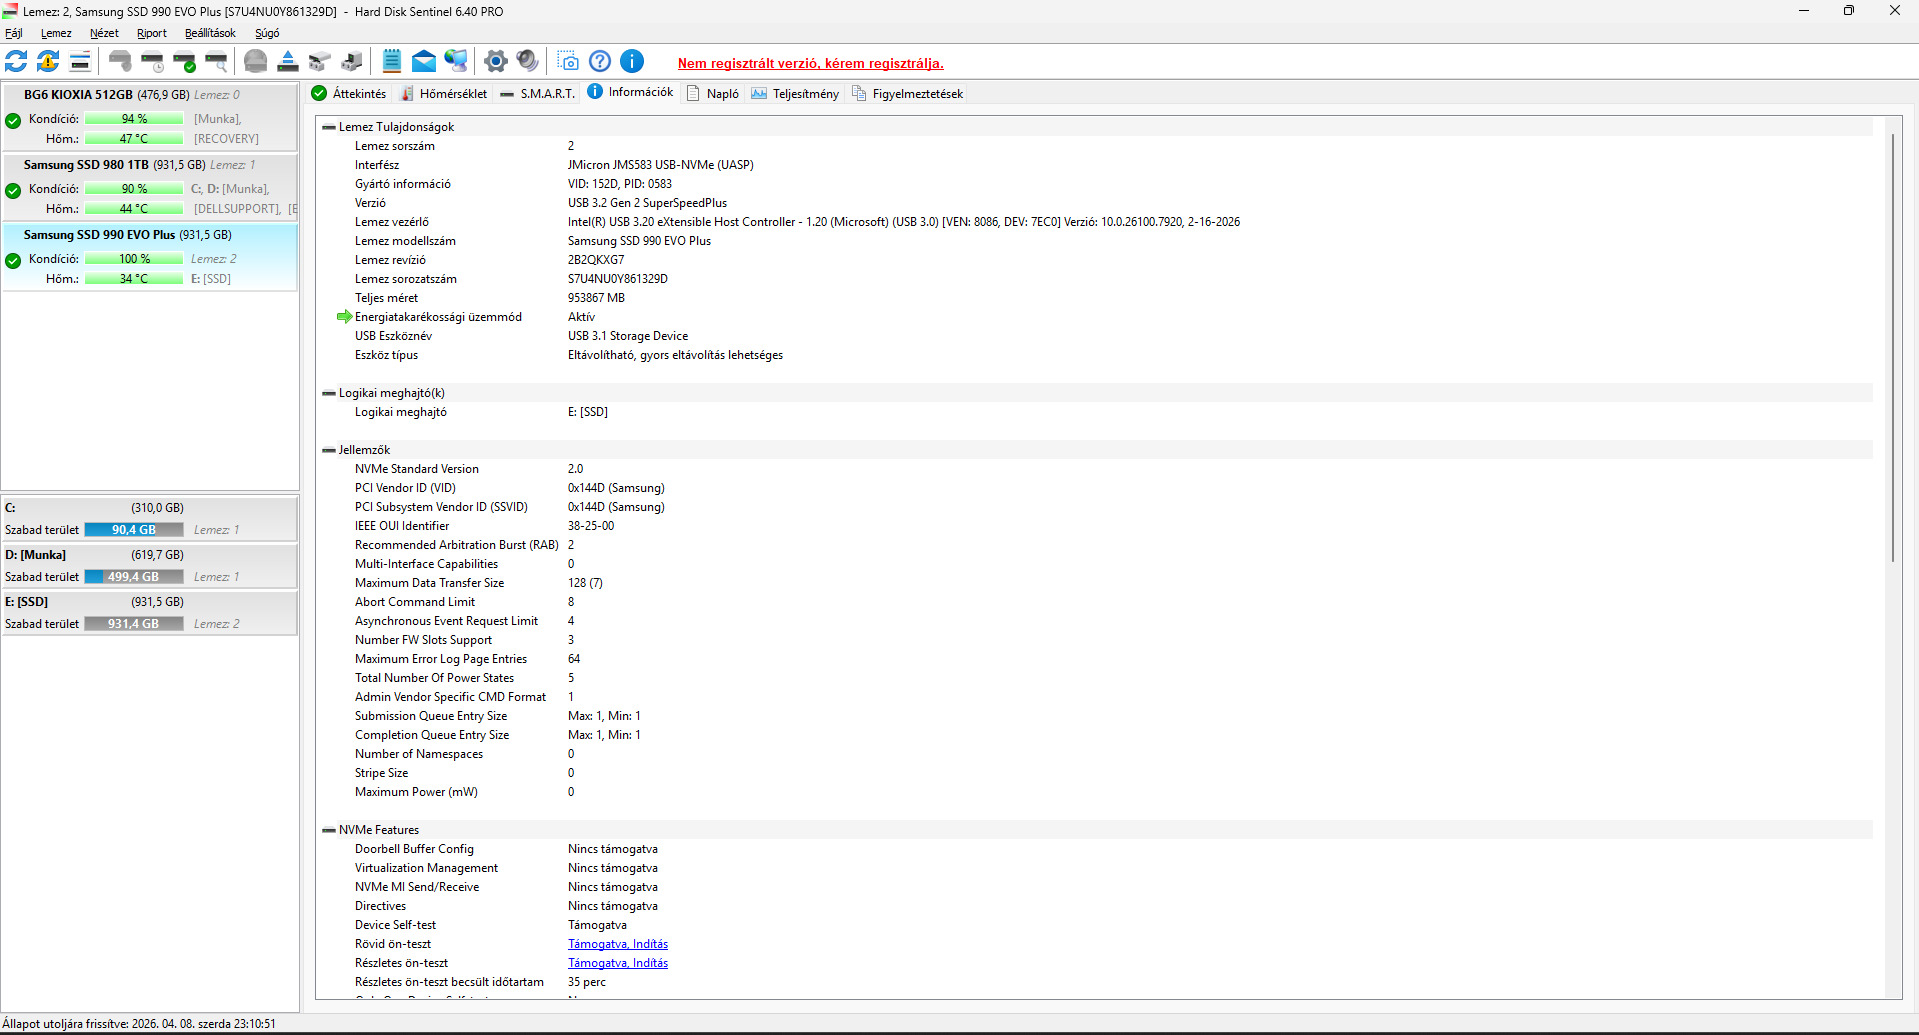Click green arrow beside Energiatakarékossági üzemmód

pyautogui.click(x=345, y=317)
